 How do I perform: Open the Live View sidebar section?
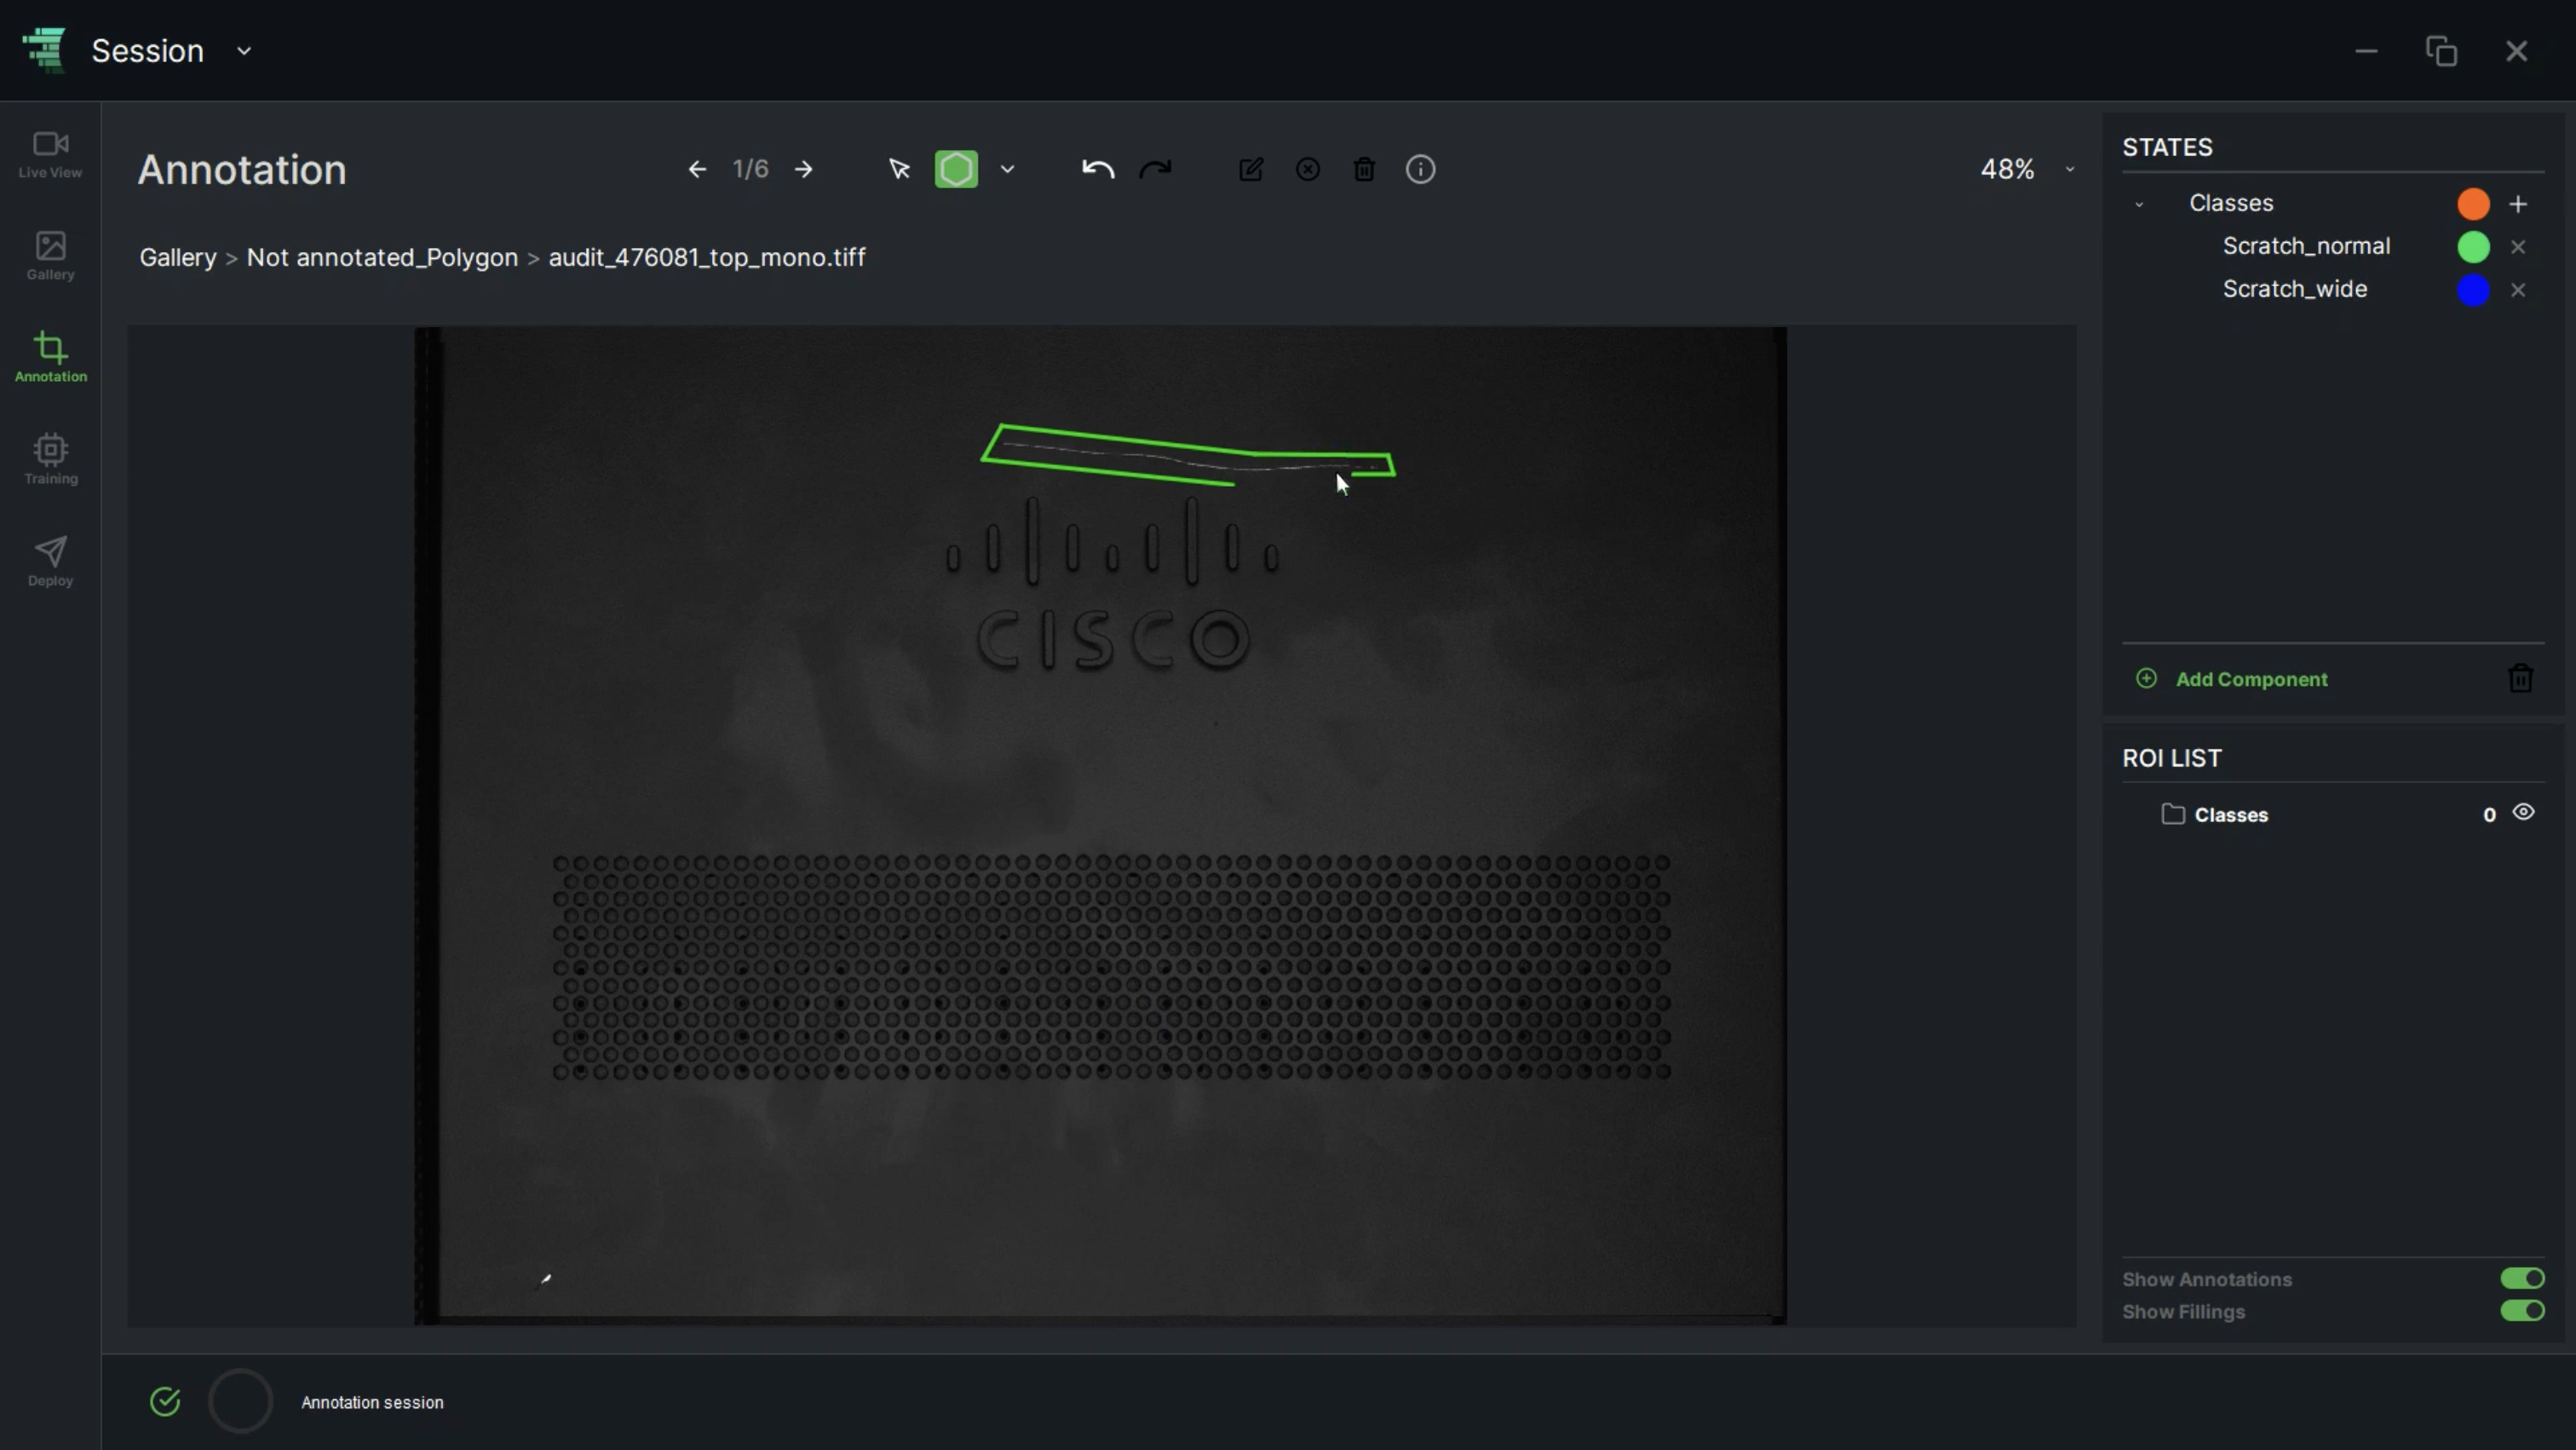pos(50,155)
